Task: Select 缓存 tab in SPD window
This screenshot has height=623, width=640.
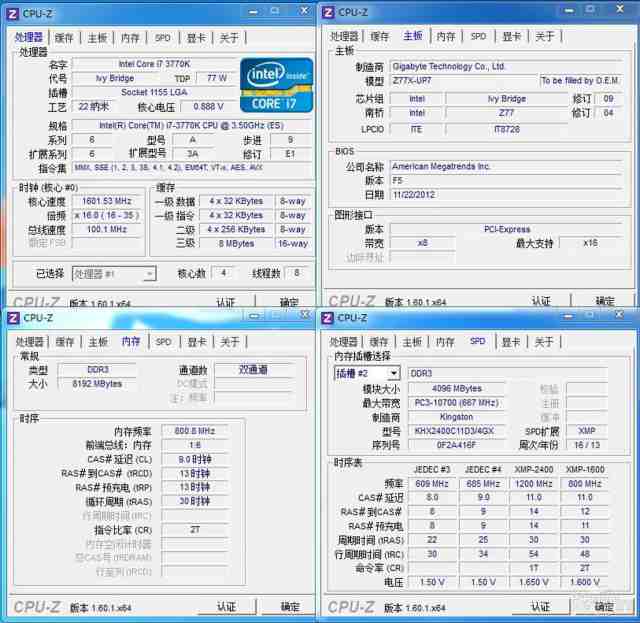Action: pos(378,342)
